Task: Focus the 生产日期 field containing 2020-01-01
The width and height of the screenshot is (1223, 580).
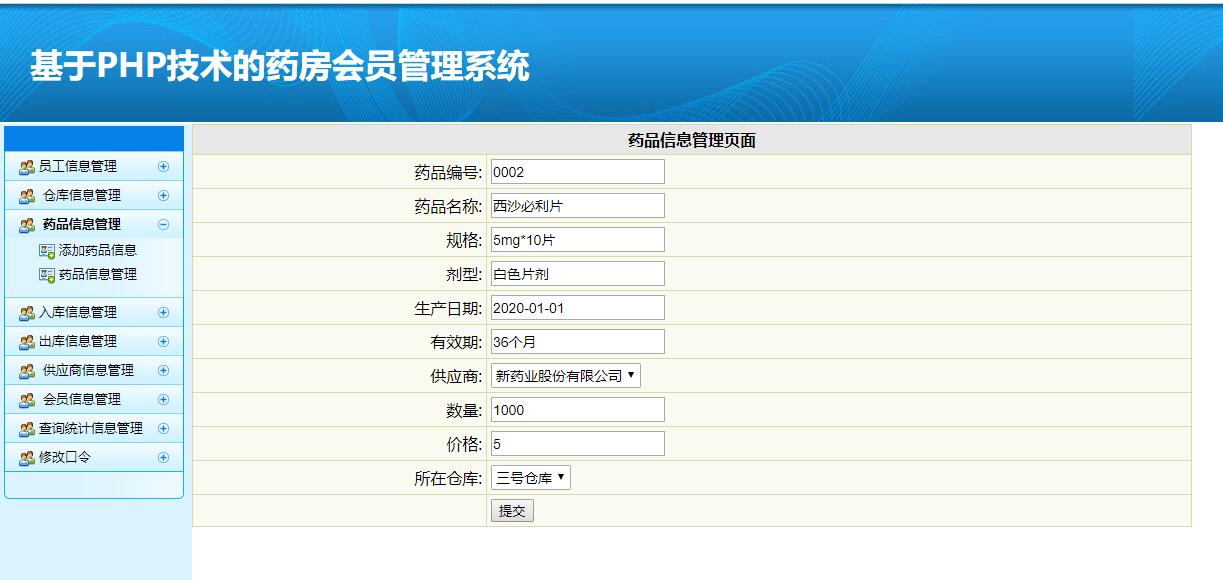Action: click(577, 308)
